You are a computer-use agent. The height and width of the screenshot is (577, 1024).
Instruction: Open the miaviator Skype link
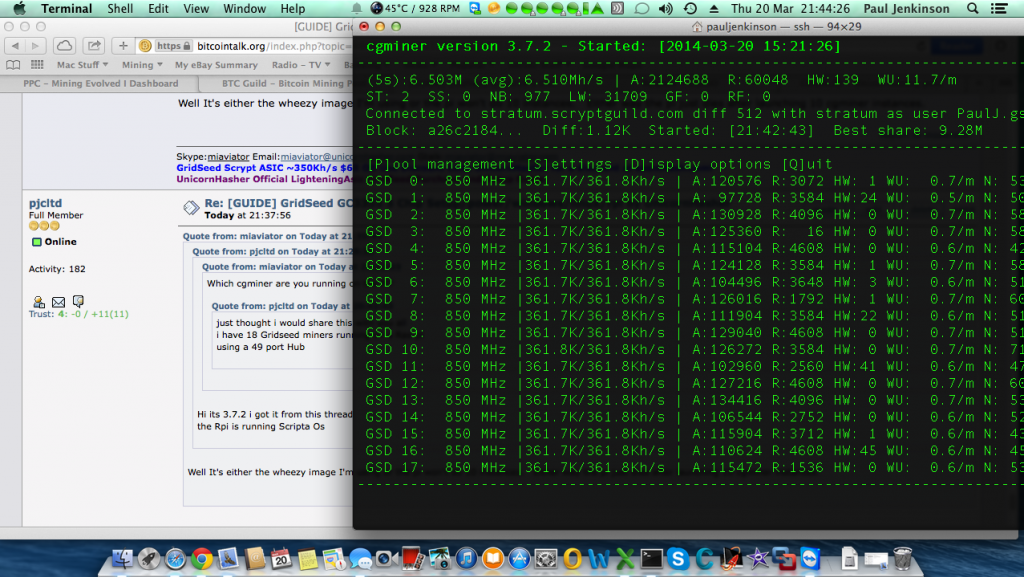(229, 157)
